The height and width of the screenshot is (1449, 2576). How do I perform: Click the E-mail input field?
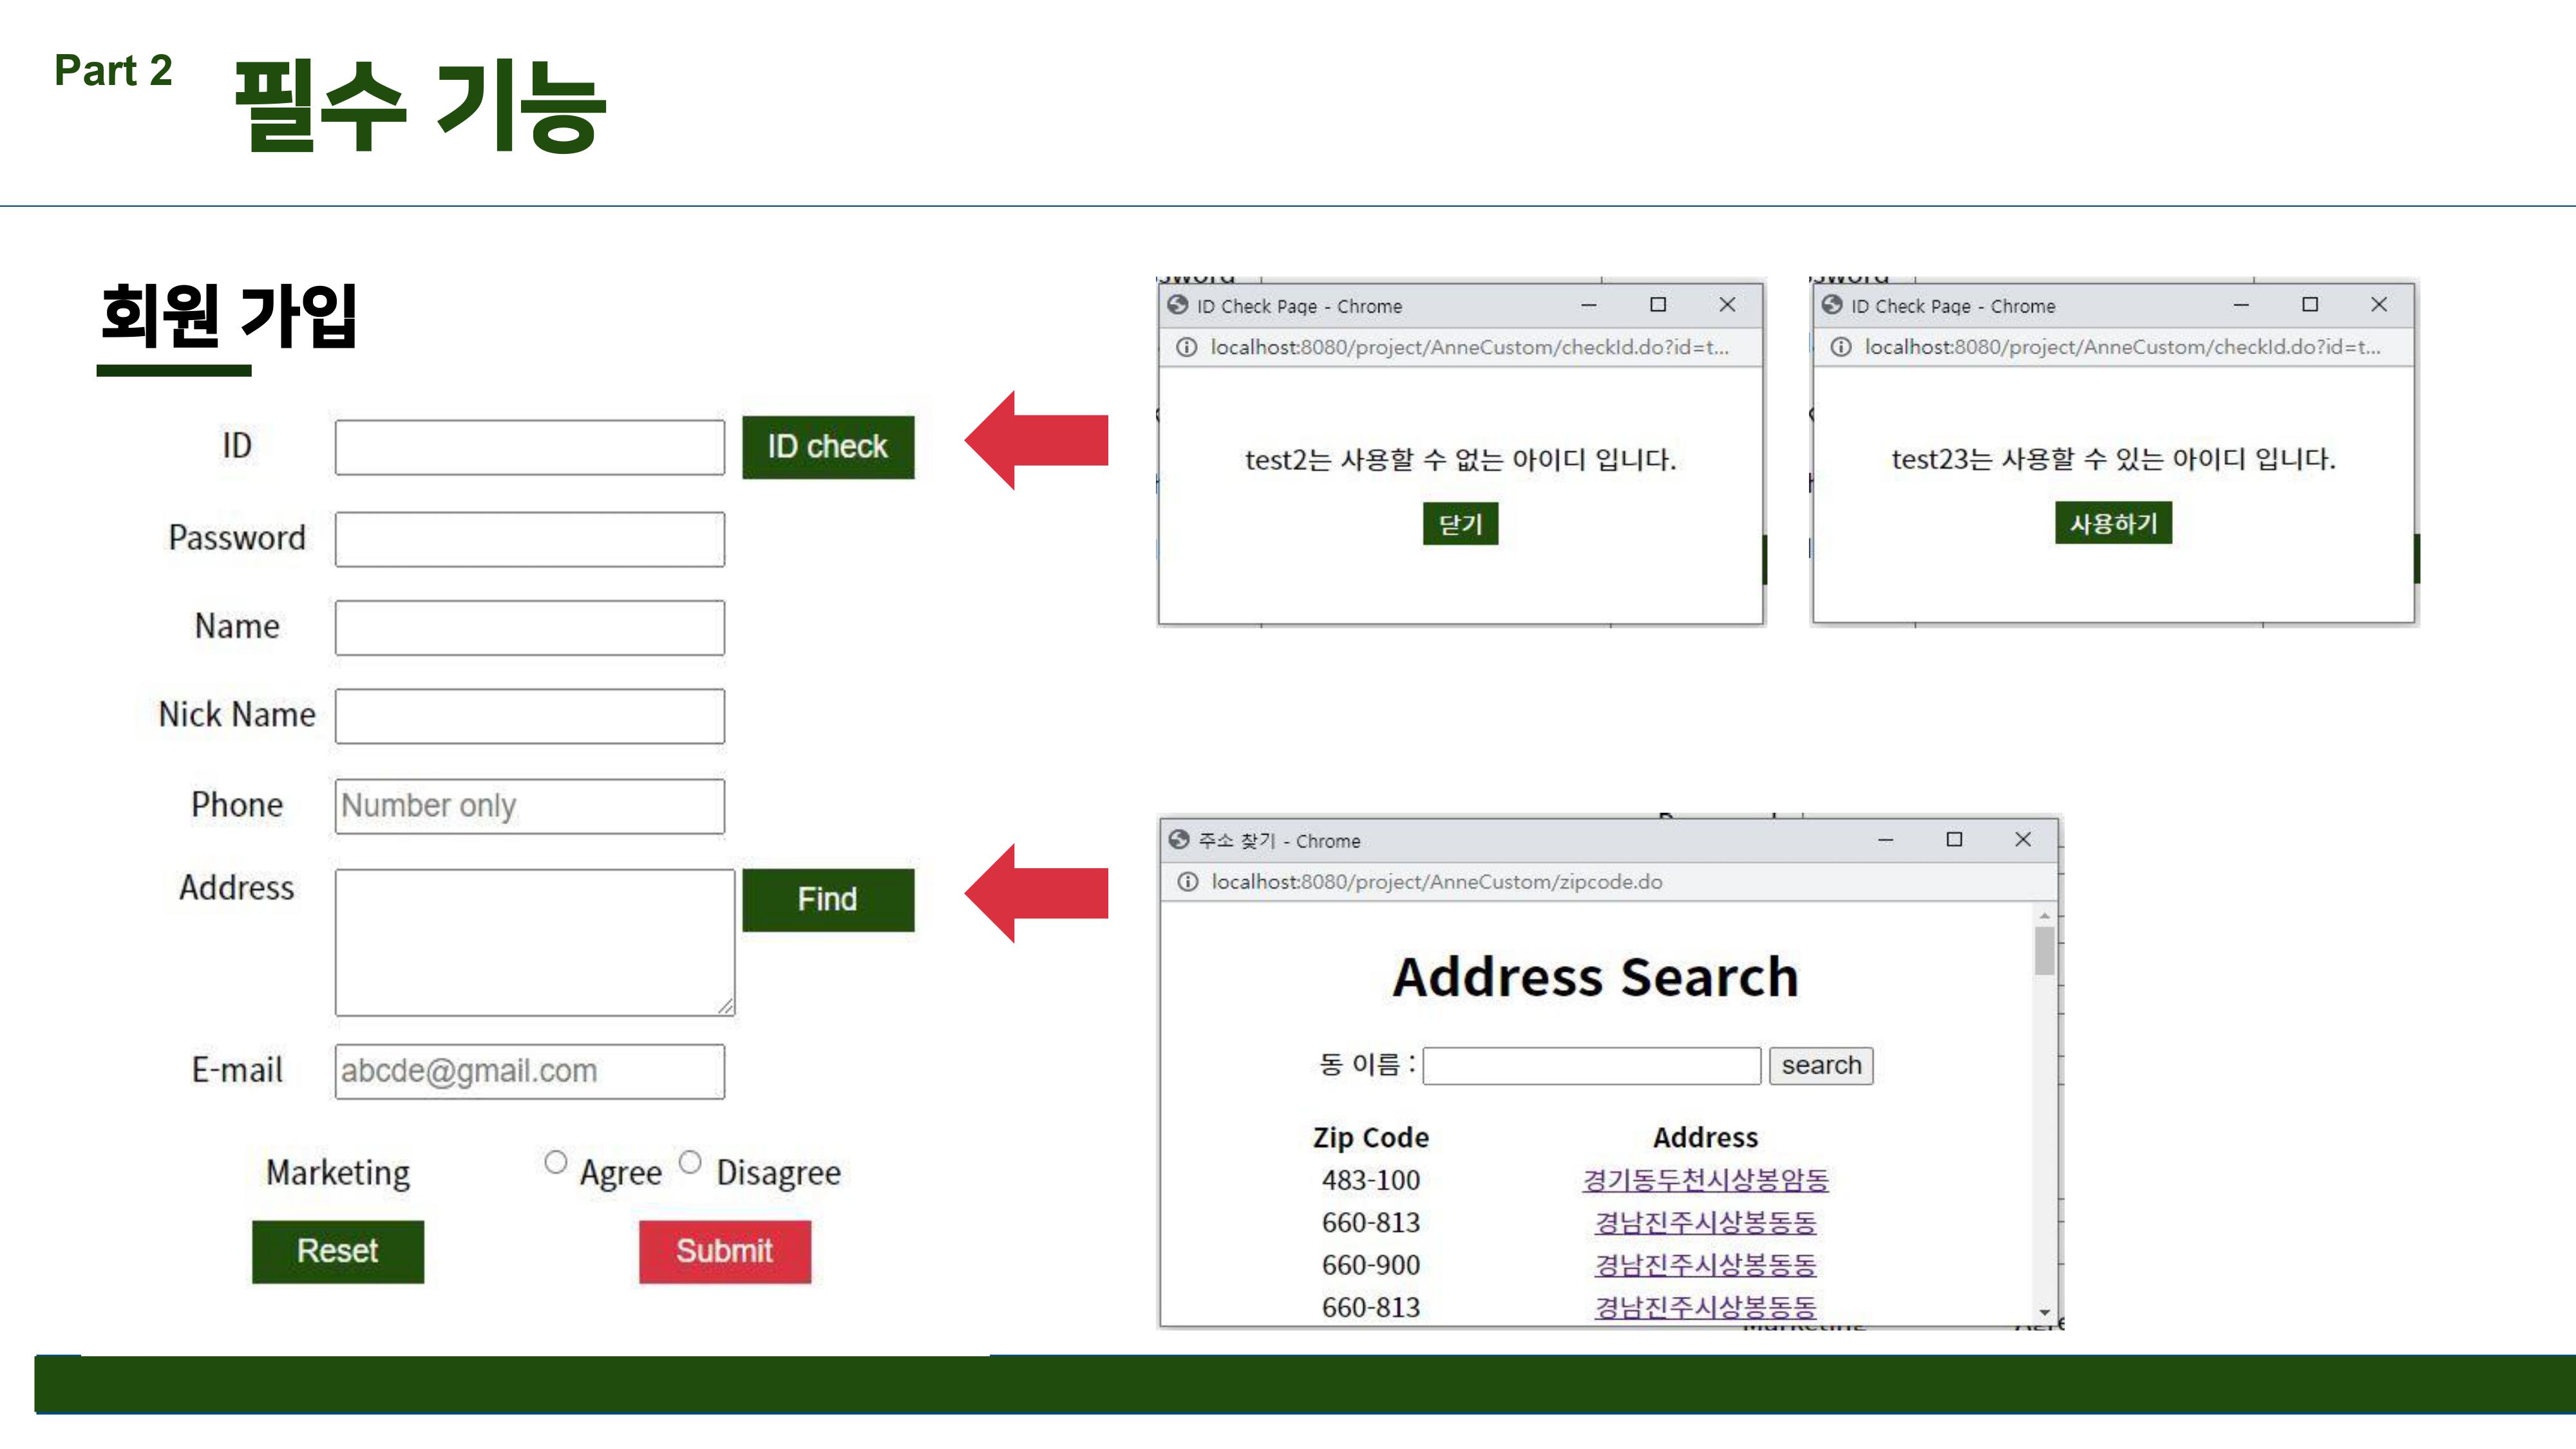click(x=530, y=1072)
